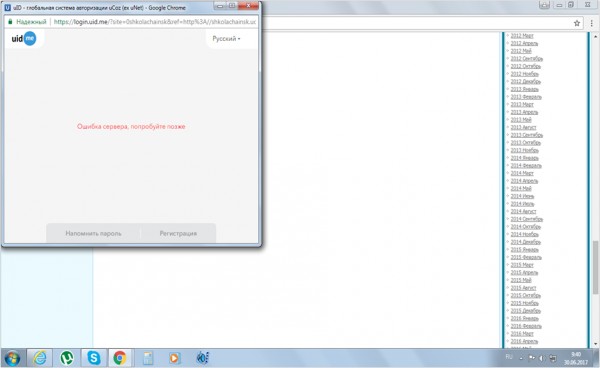Image resolution: width=600 pixels, height=368 pixels.
Task: Open the Windows Start menu
Action: tap(12, 358)
